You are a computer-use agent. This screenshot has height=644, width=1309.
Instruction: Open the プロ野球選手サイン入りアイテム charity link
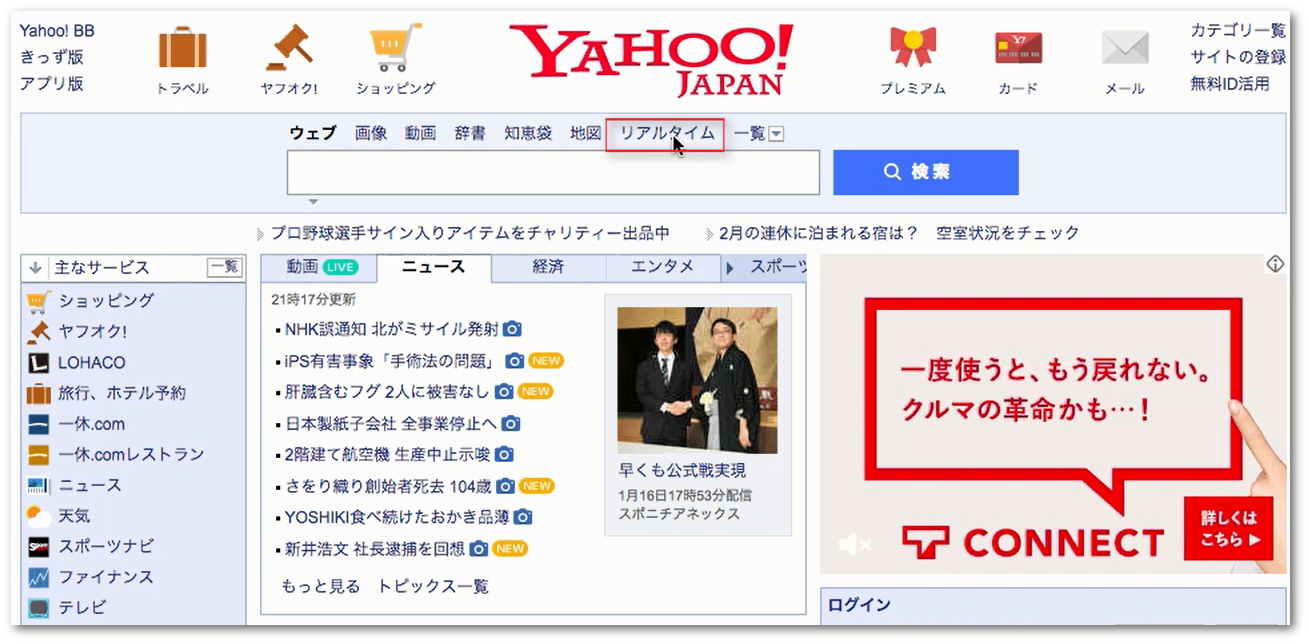(x=470, y=233)
